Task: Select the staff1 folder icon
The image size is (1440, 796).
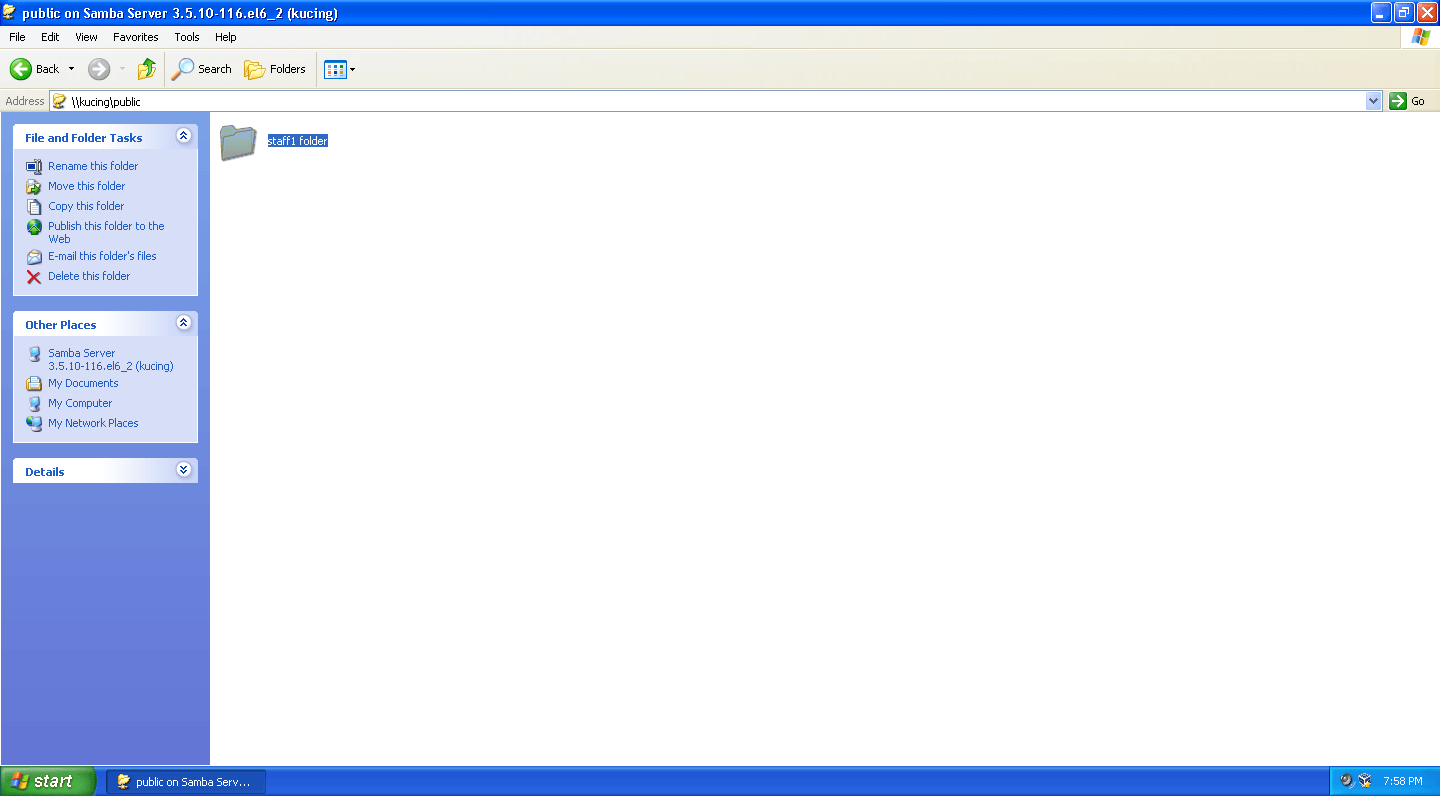Action: click(x=239, y=142)
